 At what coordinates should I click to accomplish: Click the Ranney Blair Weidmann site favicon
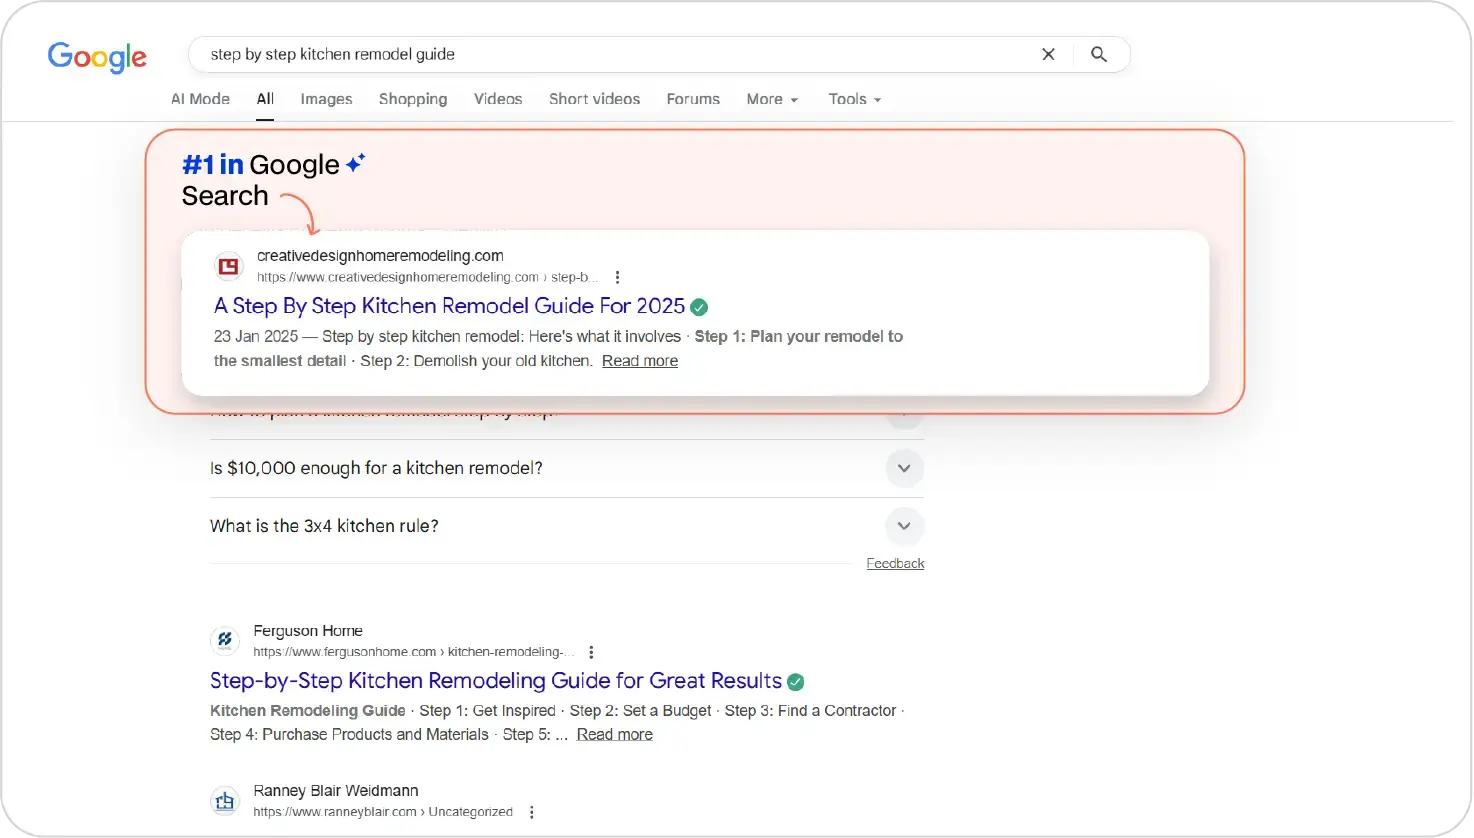click(224, 800)
